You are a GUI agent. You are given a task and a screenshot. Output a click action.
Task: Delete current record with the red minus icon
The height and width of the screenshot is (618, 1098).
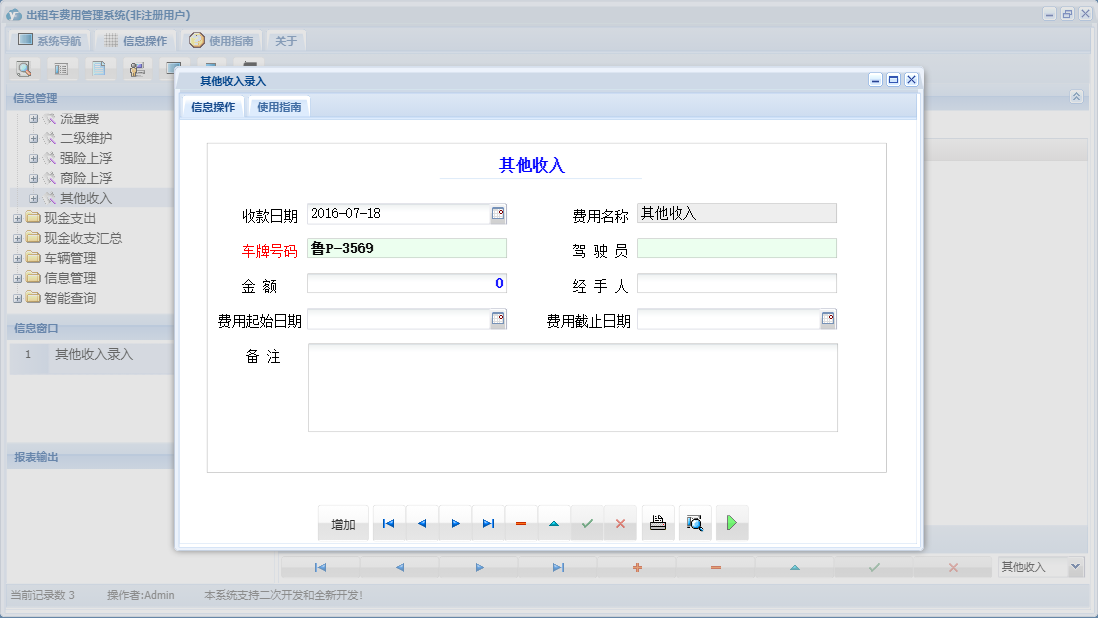[x=521, y=522]
